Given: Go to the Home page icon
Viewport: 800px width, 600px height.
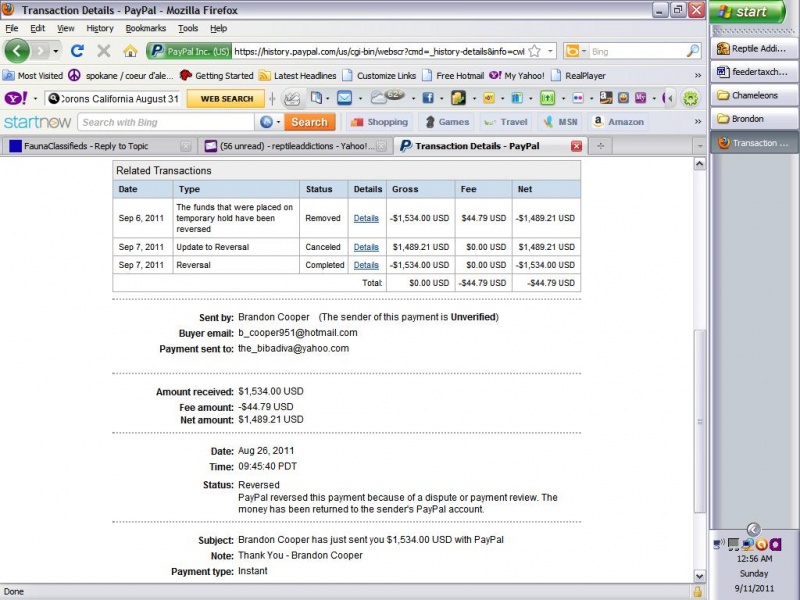Looking at the screenshot, I should (x=130, y=51).
